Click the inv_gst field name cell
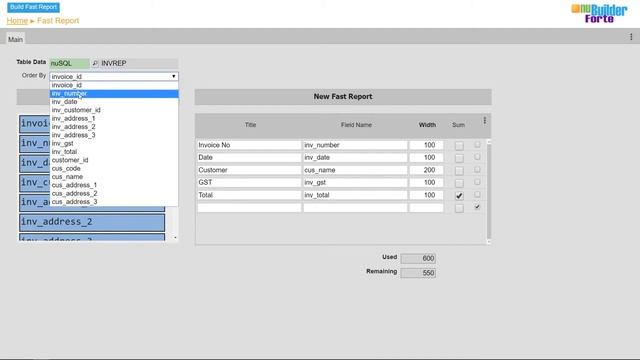 click(355, 182)
